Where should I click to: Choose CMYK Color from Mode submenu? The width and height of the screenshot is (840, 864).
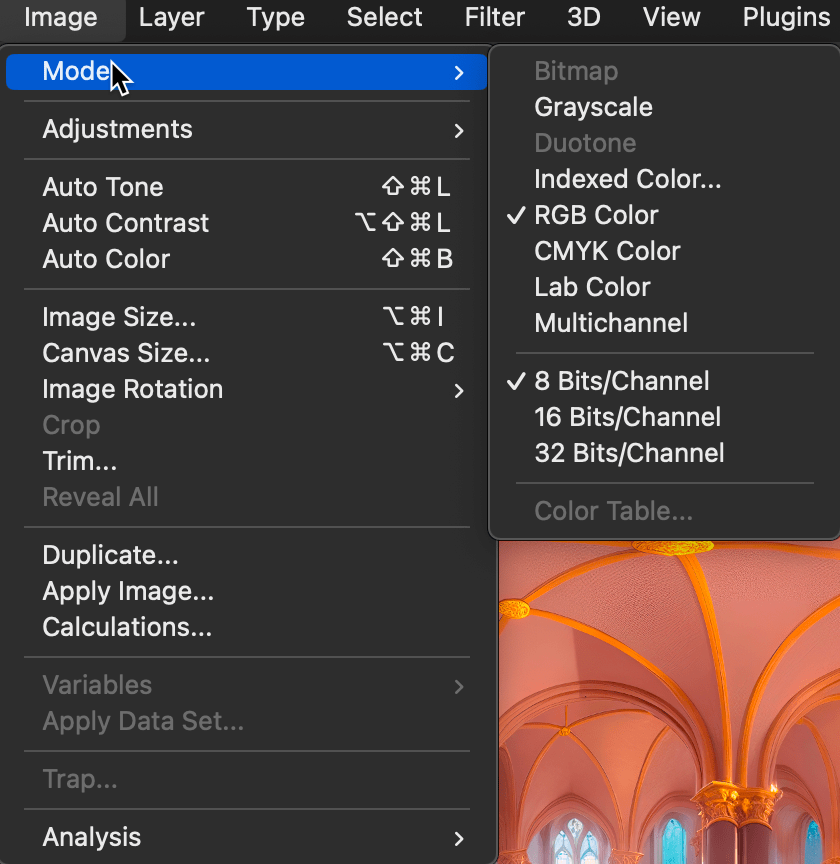point(607,251)
